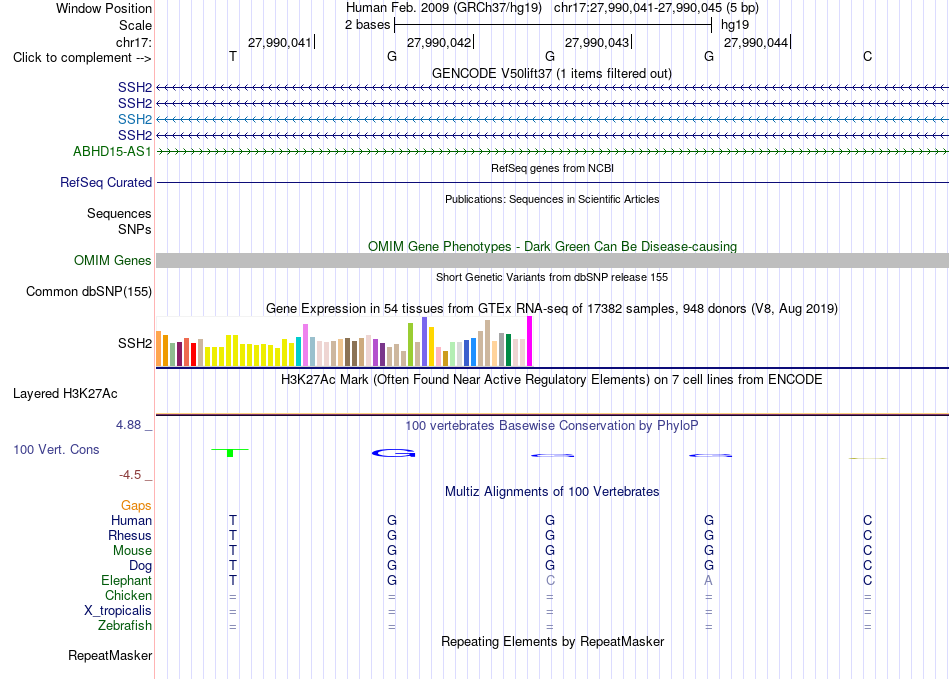Click the orange 'Gaps' label
The image size is (950, 679).
coord(136,505)
